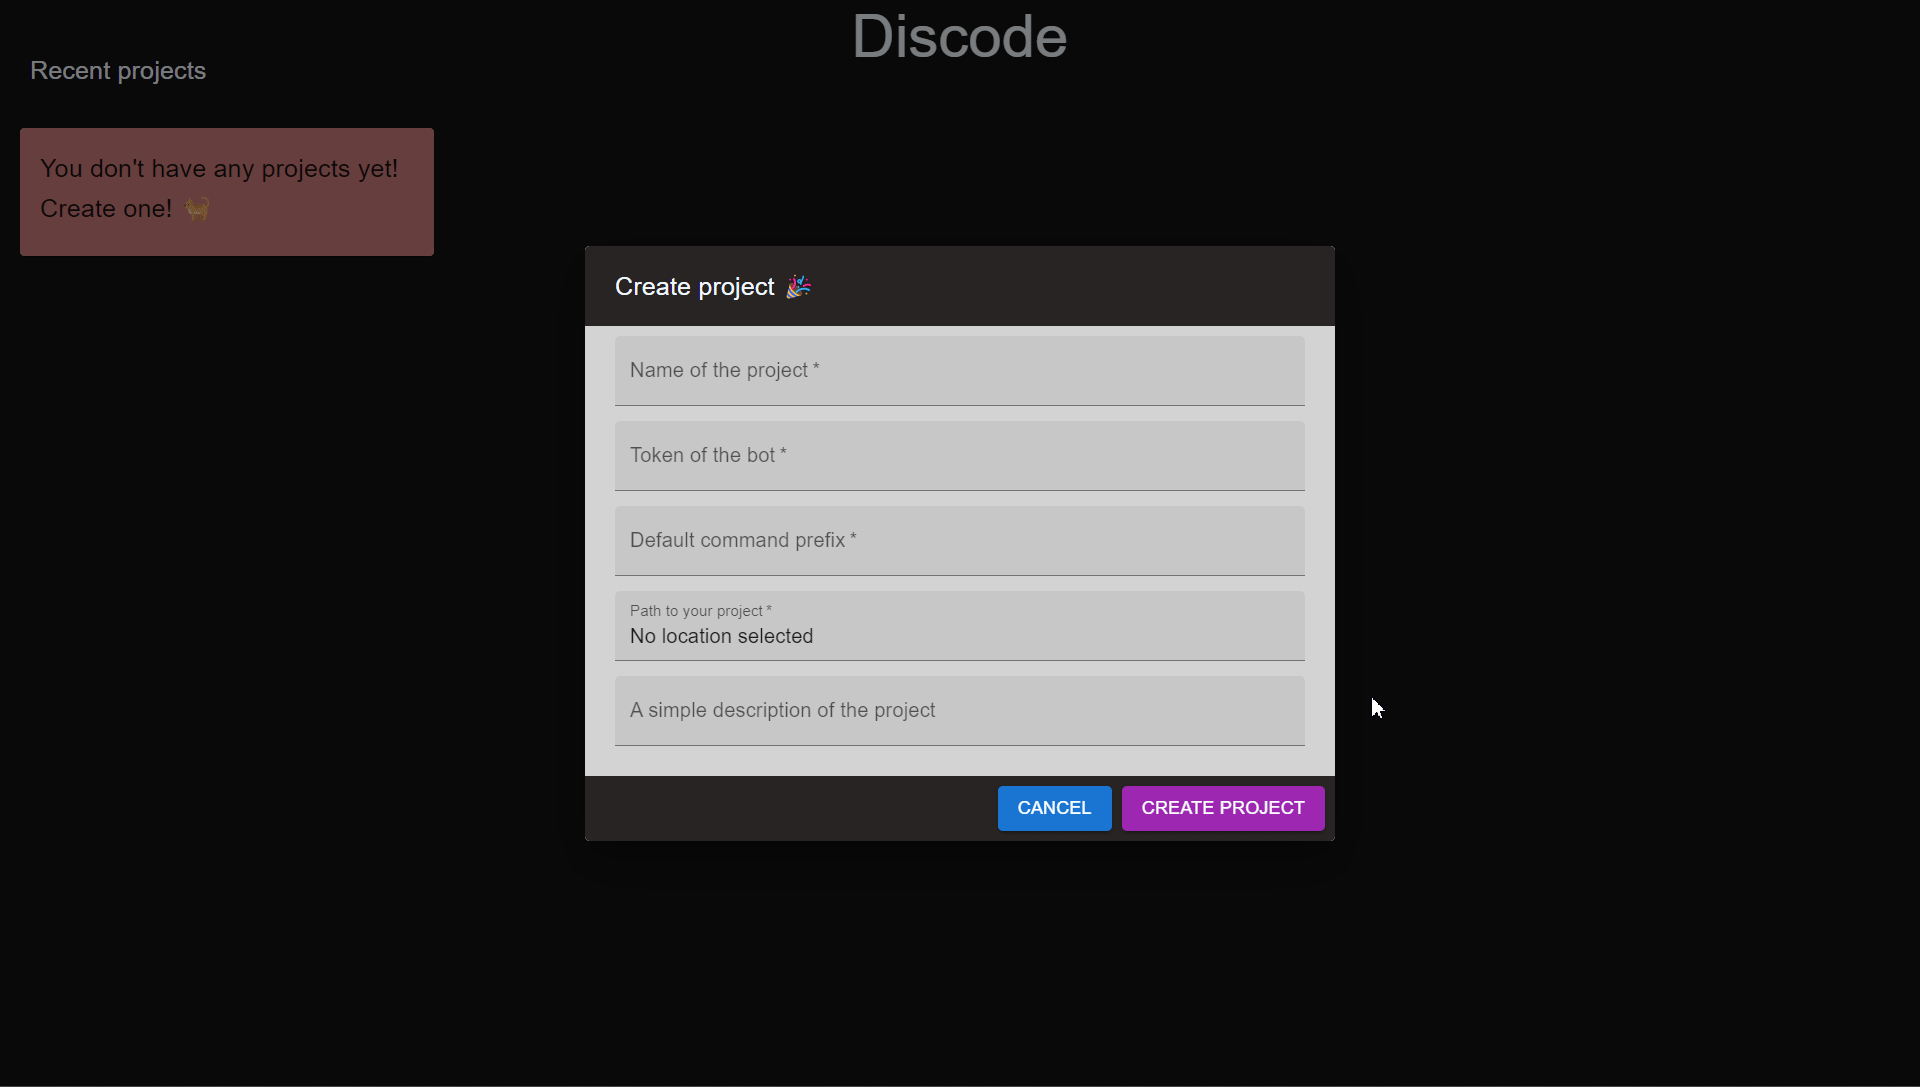Open the Path to your project selector

(959, 625)
